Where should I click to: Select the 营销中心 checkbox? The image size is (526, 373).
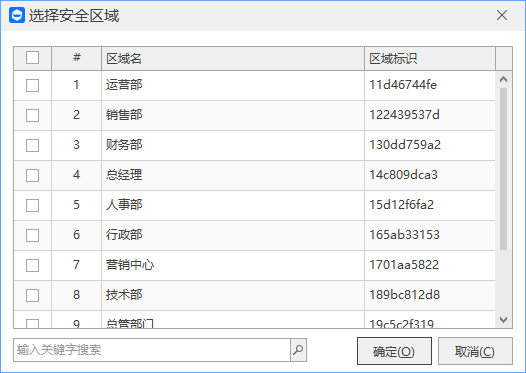(33, 265)
